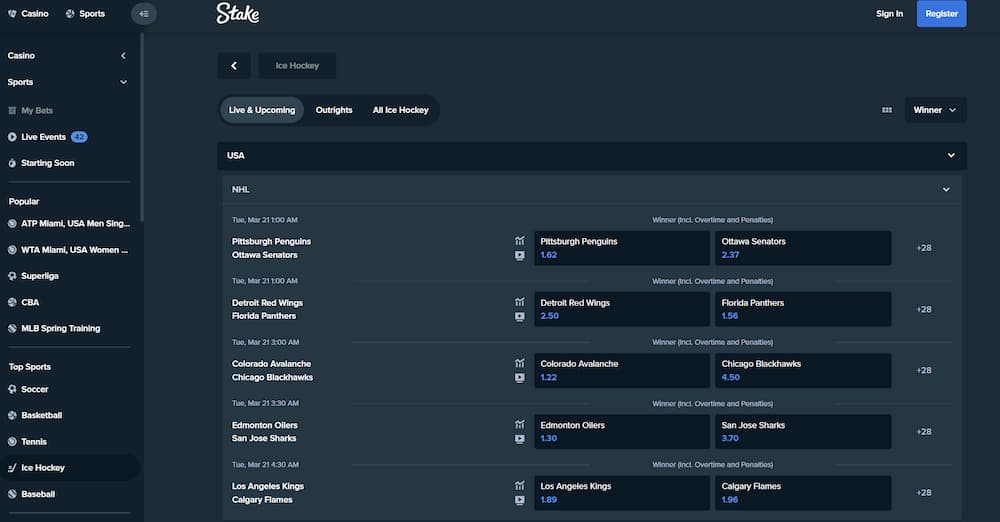
Task: Bet on Florida Panthers at 1.56
Action: [803, 309]
